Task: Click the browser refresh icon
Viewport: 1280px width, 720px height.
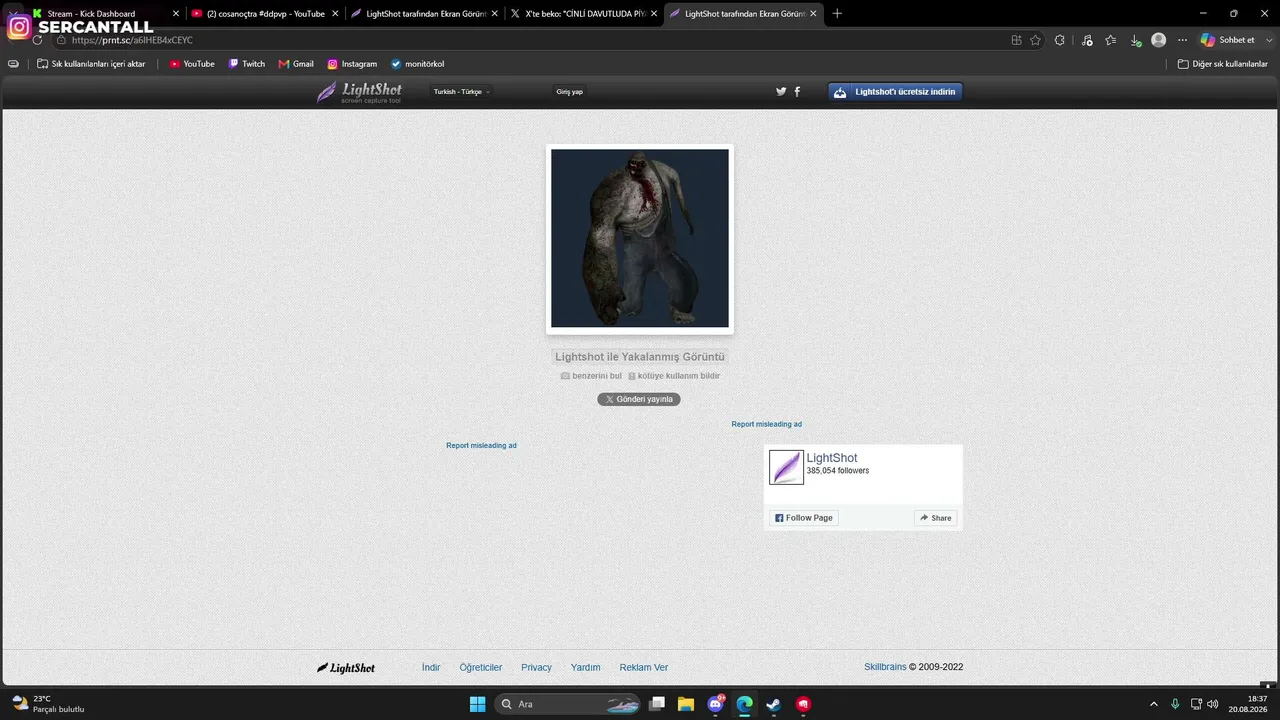Action: [37, 40]
